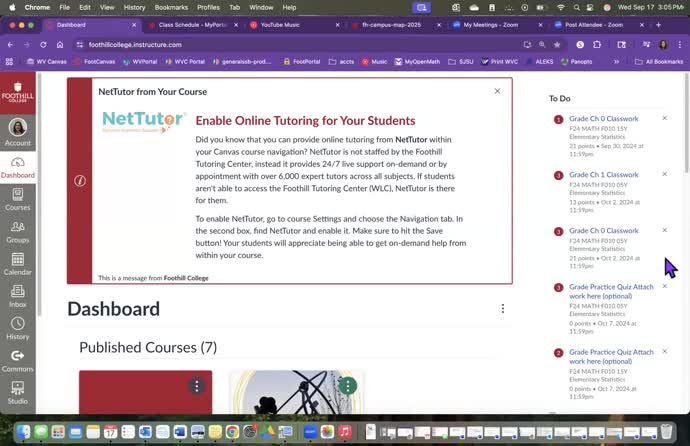Go to Dashboard in Canvas sidebar
This screenshot has height=446, width=690.
coord(18,168)
